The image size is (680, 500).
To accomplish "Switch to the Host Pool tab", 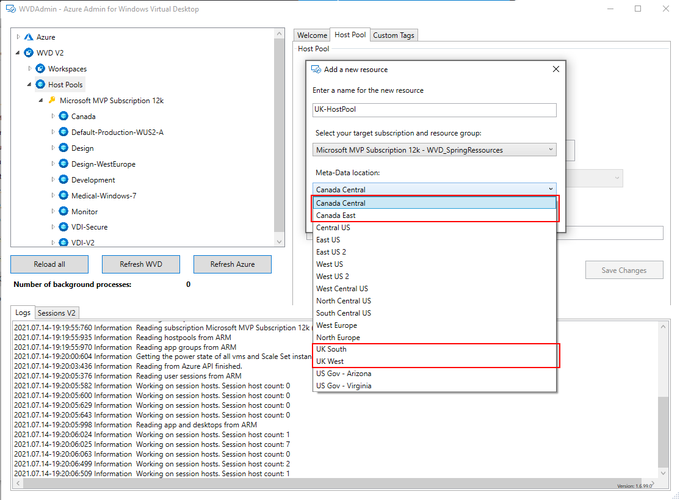I will click(350, 35).
